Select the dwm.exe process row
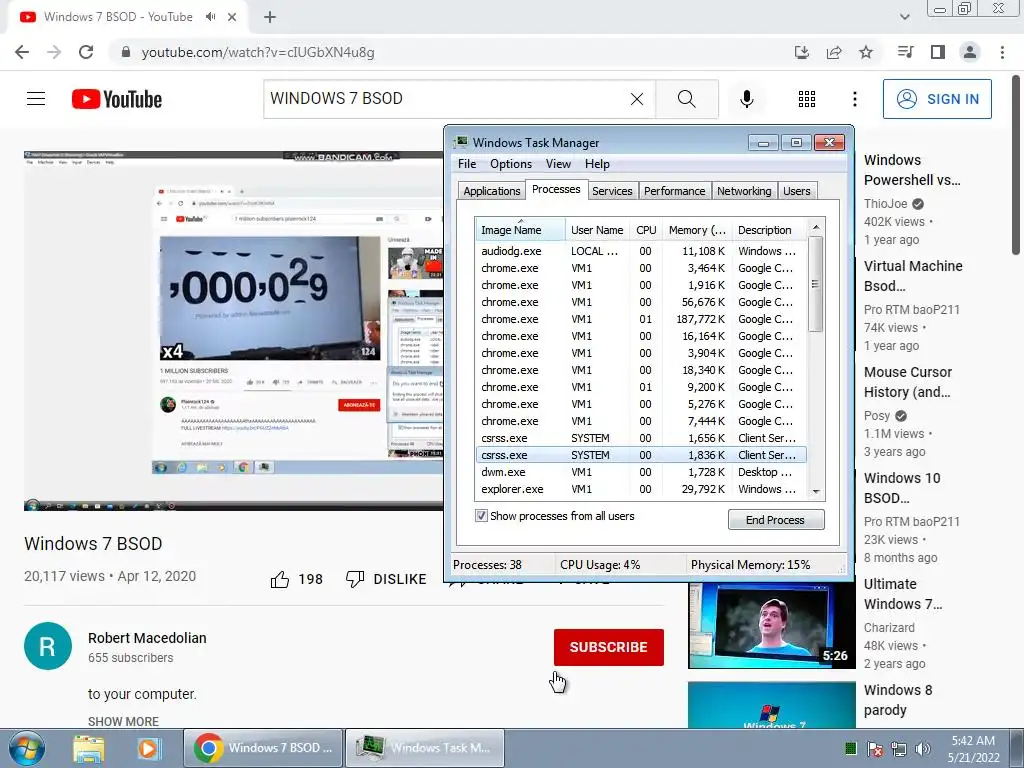Viewport: 1024px width, 768px height. pyautogui.click(x=641, y=472)
